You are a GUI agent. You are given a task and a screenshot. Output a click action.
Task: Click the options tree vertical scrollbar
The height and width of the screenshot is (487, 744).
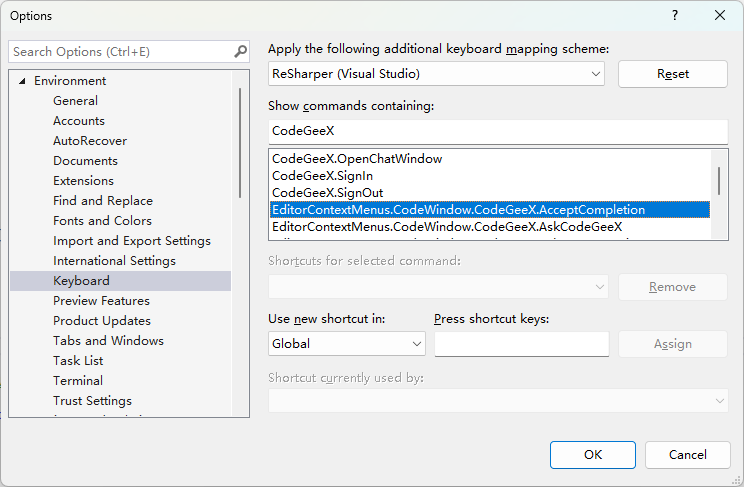[x=240, y=140]
